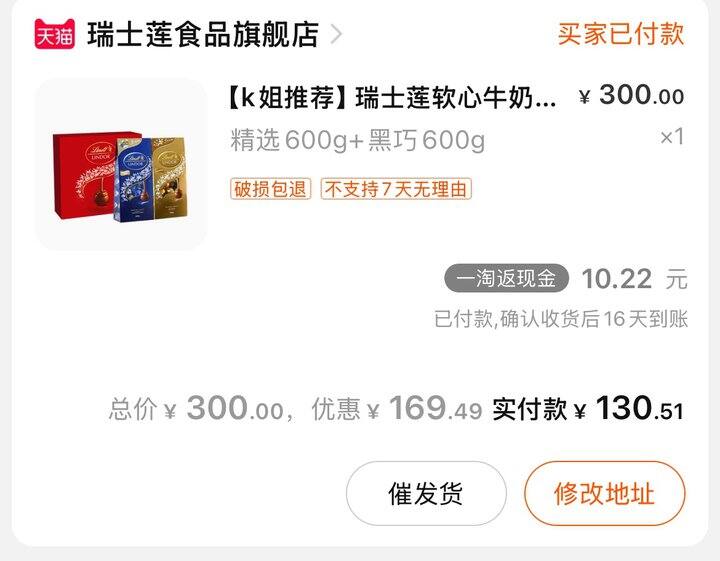Click the ¥300.00 item price

tap(632, 95)
